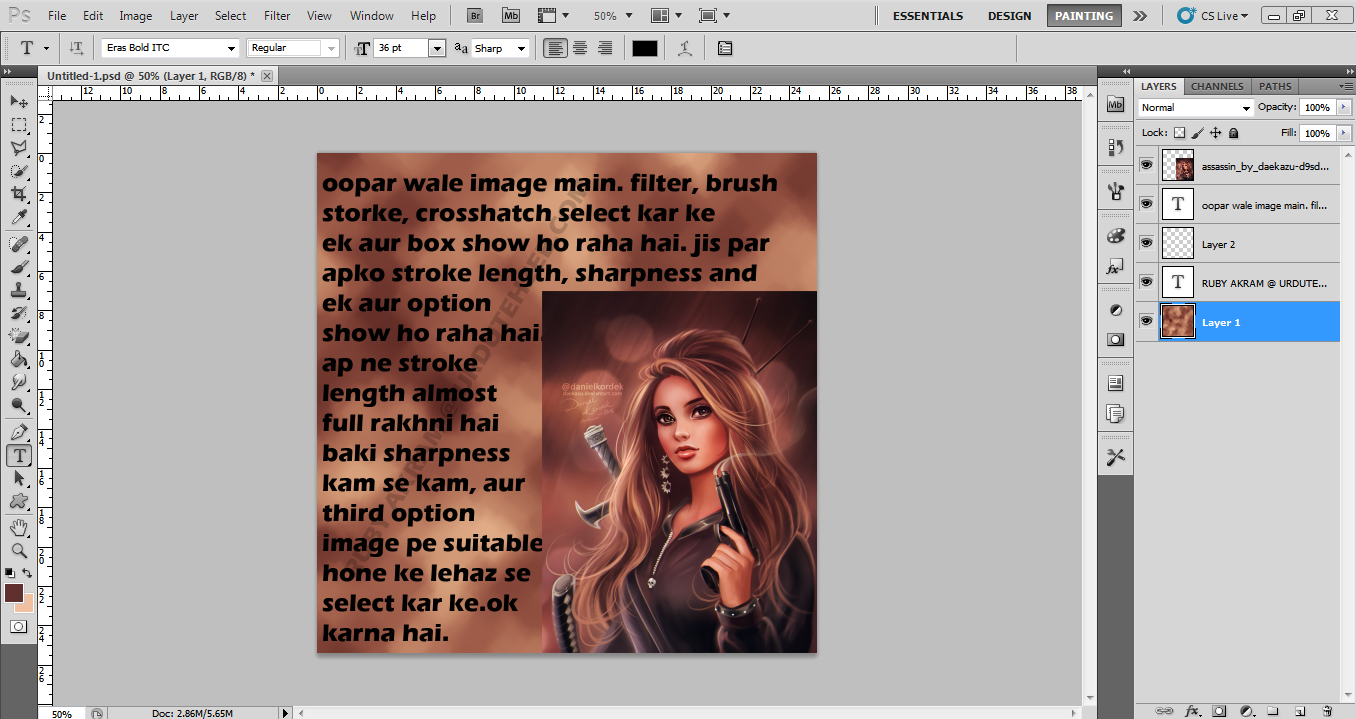1356x719 pixels.
Task: Select the Crop tool
Action: pos(19,194)
